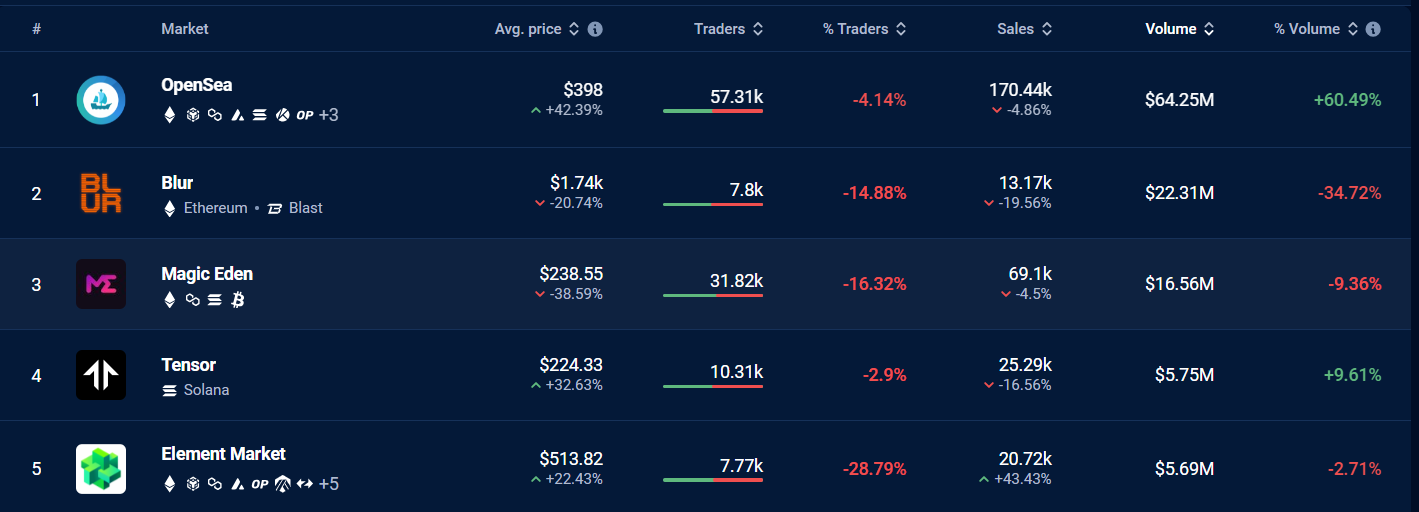Expand OpenSea's +3 more chains
1419x512 pixels.
click(328, 115)
